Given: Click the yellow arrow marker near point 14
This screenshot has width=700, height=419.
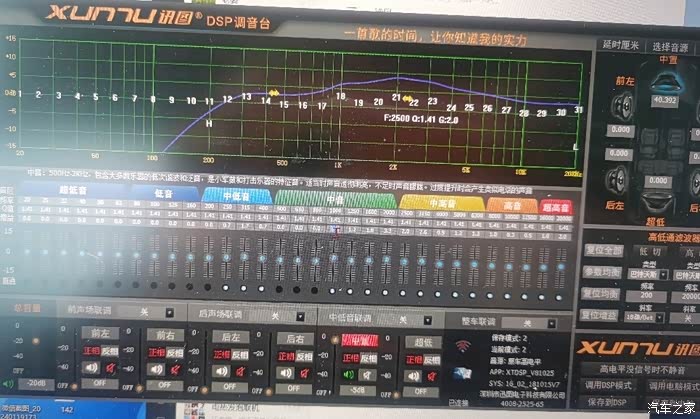Looking at the screenshot, I should pos(274,93).
